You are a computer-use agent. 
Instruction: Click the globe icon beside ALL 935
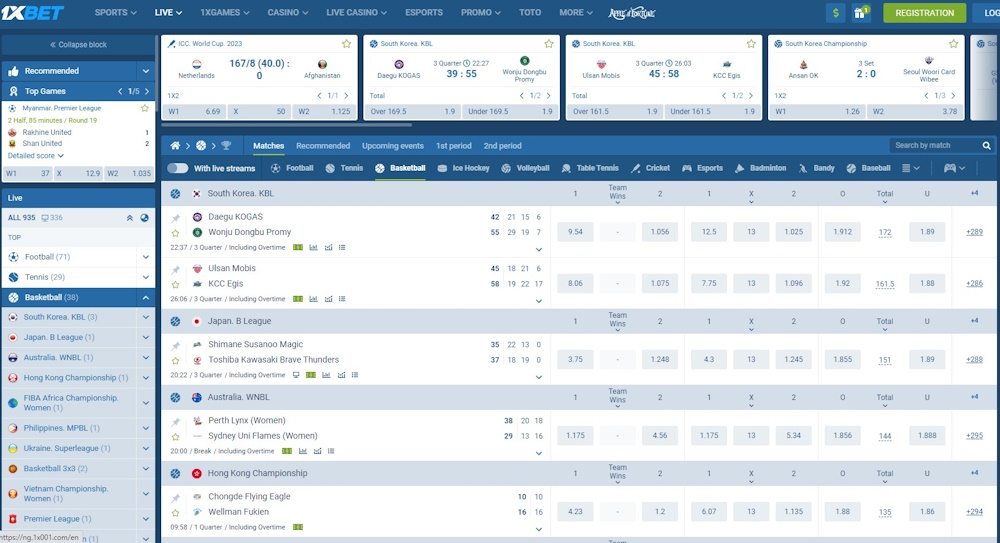point(145,218)
